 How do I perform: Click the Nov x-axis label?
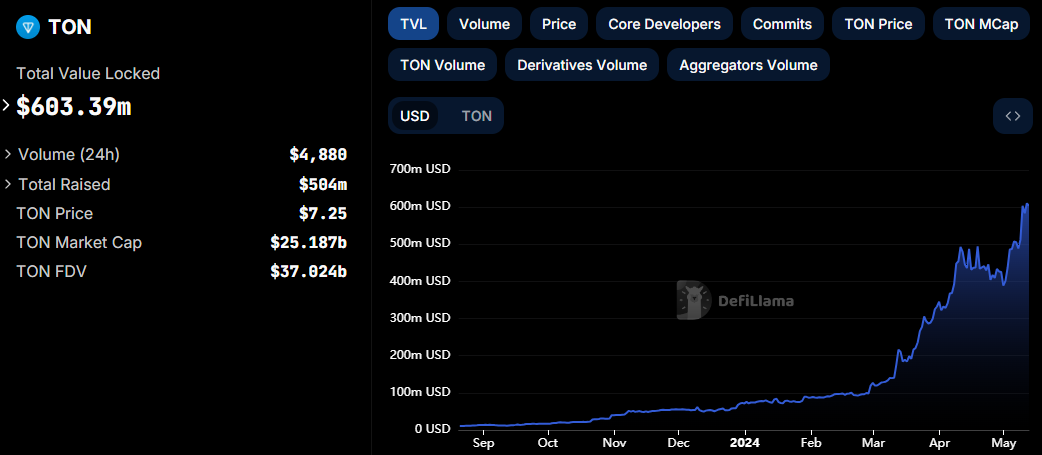click(x=615, y=443)
